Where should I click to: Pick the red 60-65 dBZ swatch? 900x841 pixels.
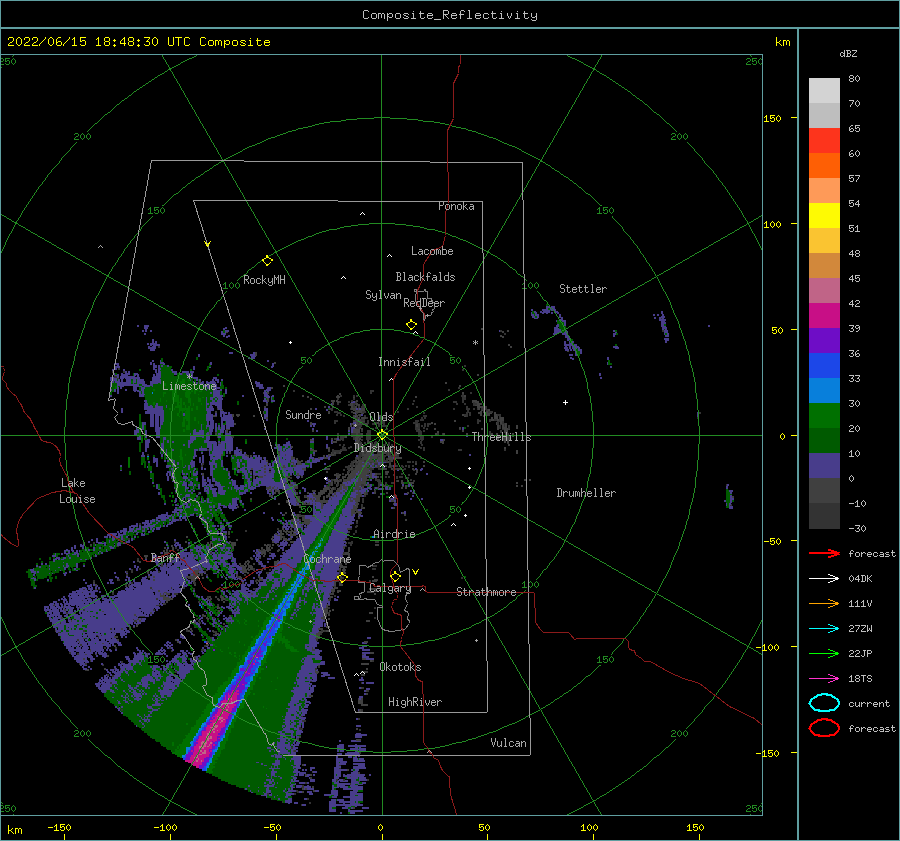824,140
